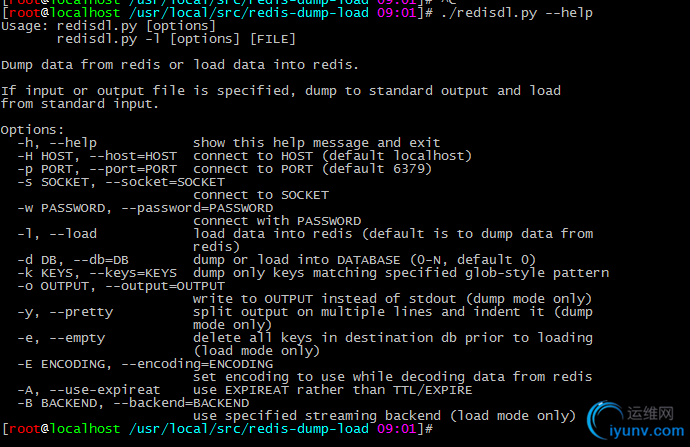
Task: Click the ./redisdl.py --help command text
Action: tap(517, 13)
